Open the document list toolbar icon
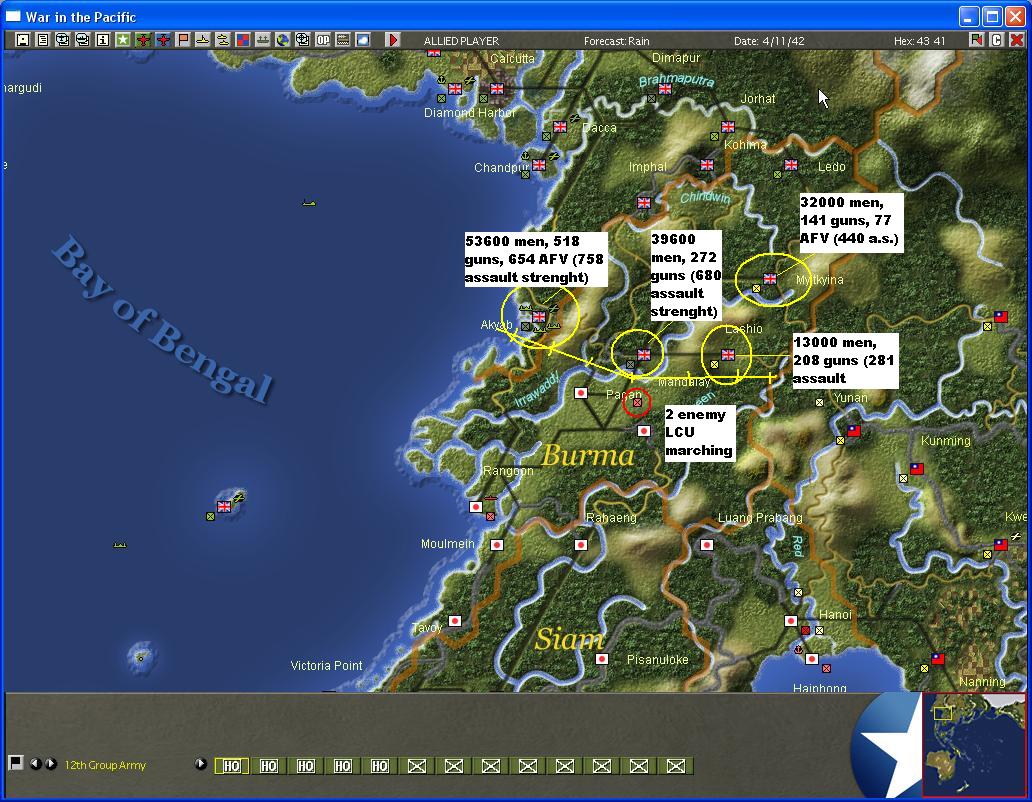 (43, 40)
